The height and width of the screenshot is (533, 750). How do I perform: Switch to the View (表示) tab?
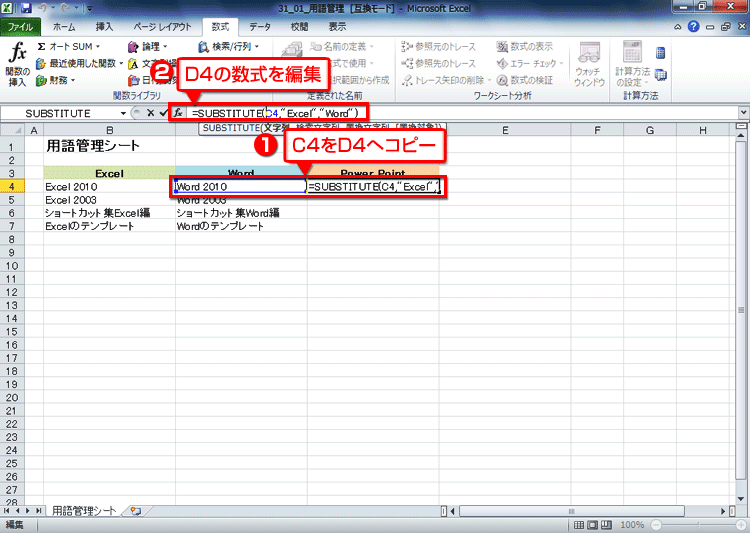pos(337,27)
